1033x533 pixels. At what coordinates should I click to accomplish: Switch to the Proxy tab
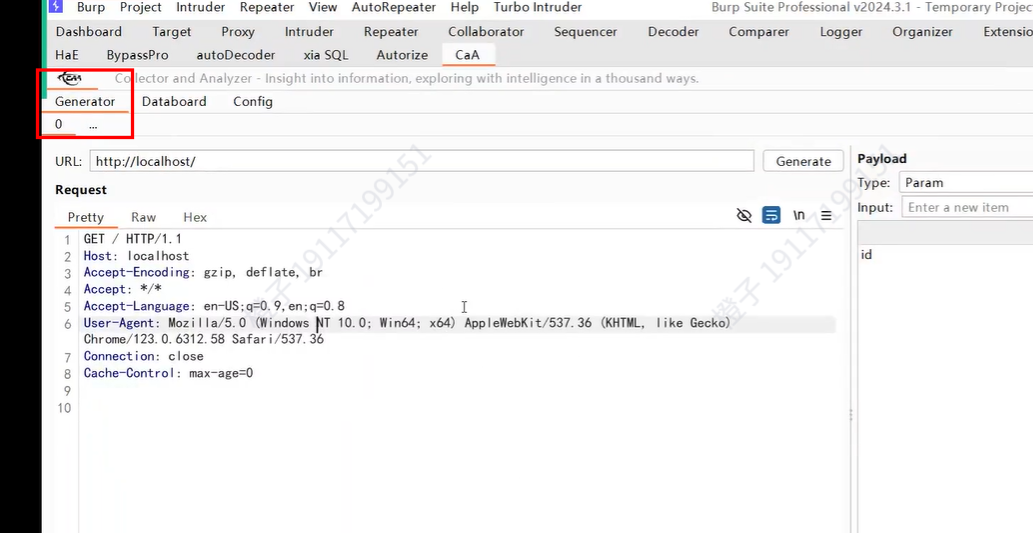point(238,32)
